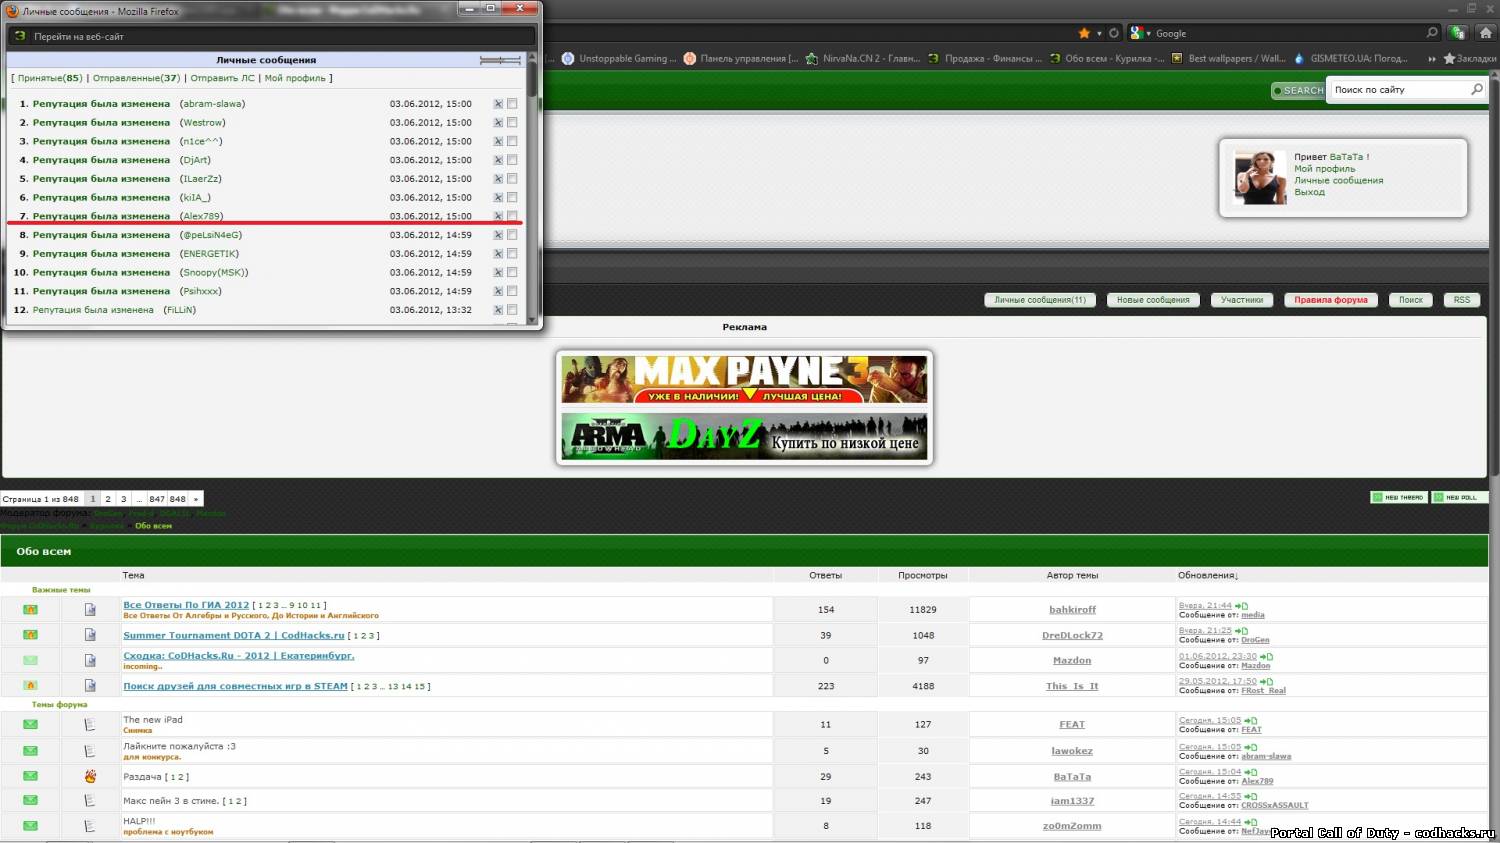Click the green addon icon beside home
The width and height of the screenshot is (1500, 843).
pyautogui.click(x=1458, y=33)
